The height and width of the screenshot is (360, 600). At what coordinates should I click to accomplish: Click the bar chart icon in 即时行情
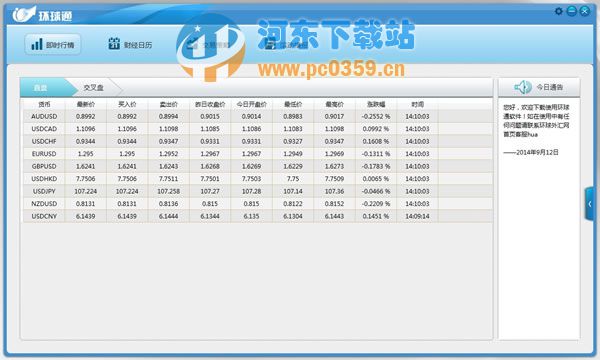[x=37, y=44]
